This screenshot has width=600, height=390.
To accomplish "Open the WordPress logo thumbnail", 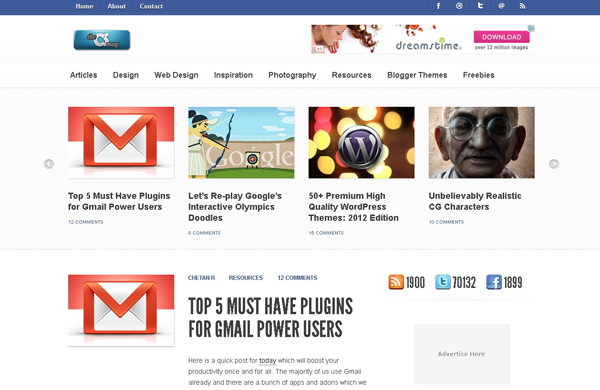I will tap(361, 142).
